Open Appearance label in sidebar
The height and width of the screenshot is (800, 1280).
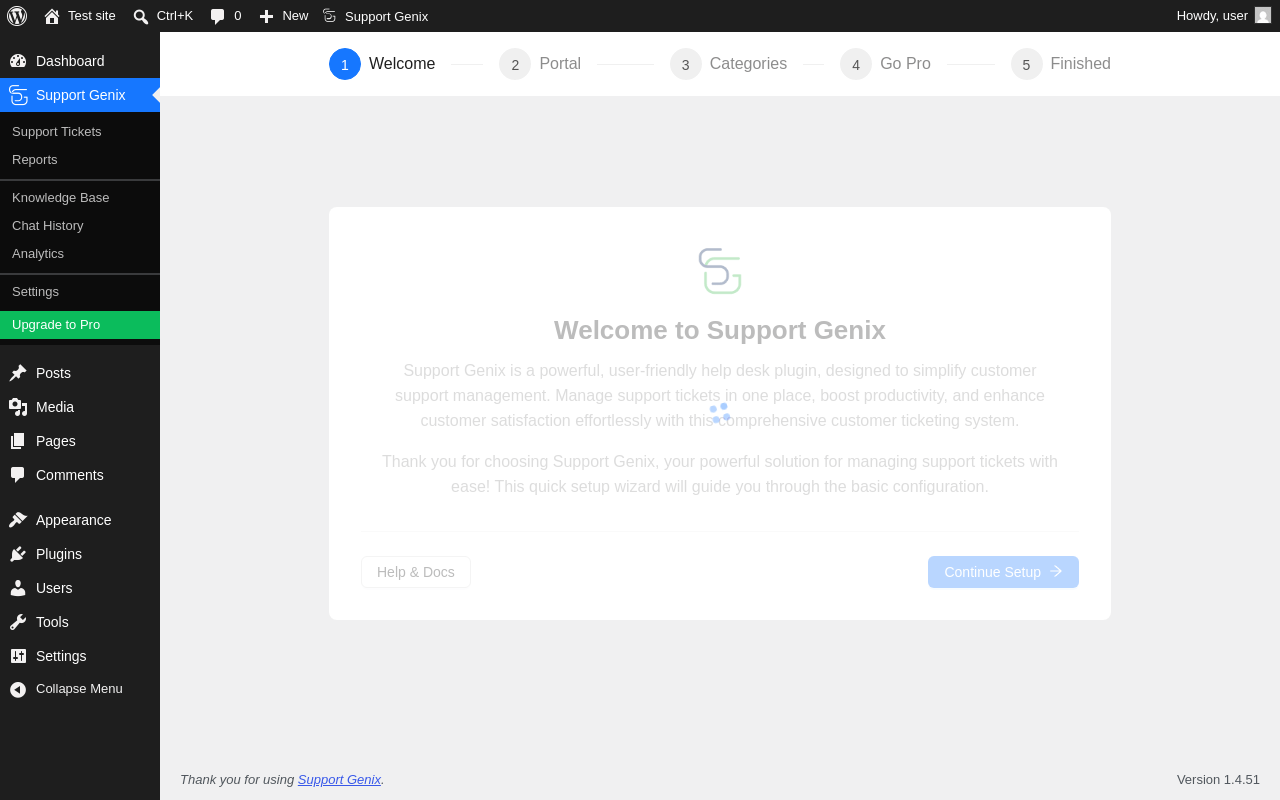pyautogui.click(x=74, y=520)
